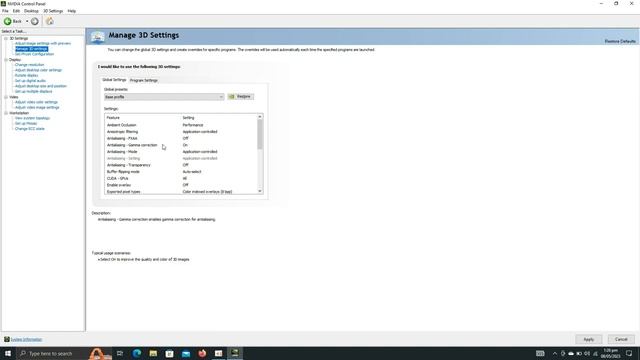Viewport: 640px width, 360px height.
Task: Collapse the Display tree node
Action: [x=6, y=60]
